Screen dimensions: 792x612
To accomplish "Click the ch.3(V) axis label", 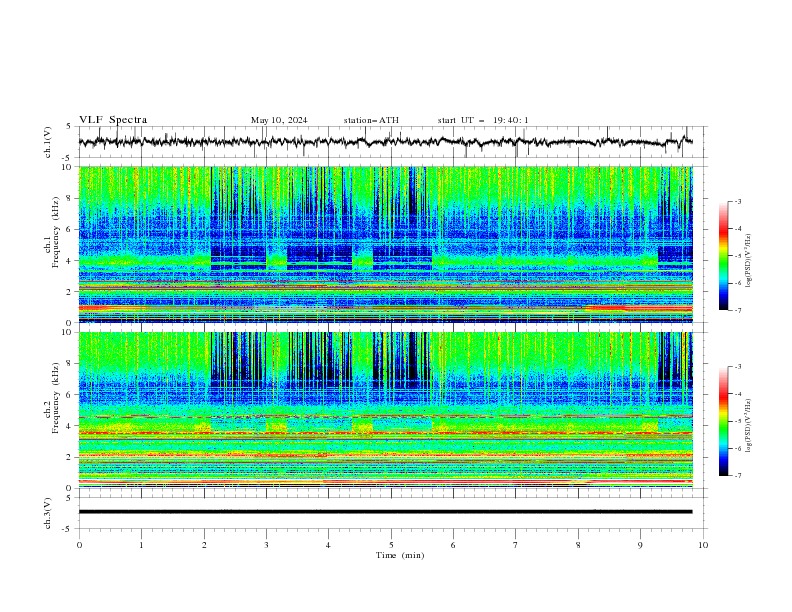I will [x=48, y=513].
